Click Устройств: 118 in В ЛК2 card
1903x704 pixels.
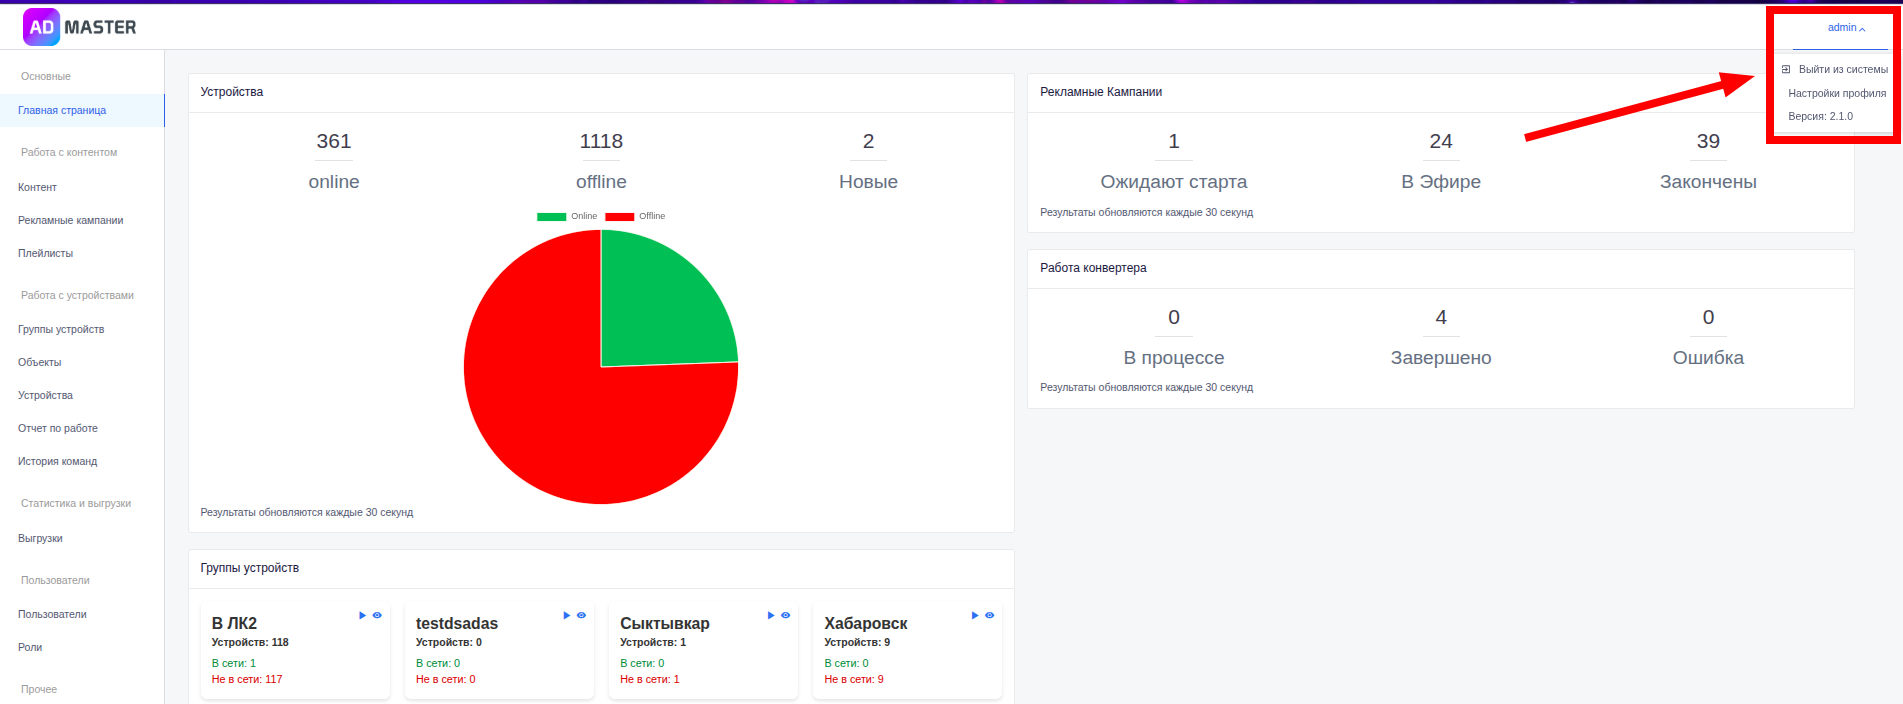(x=250, y=642)
